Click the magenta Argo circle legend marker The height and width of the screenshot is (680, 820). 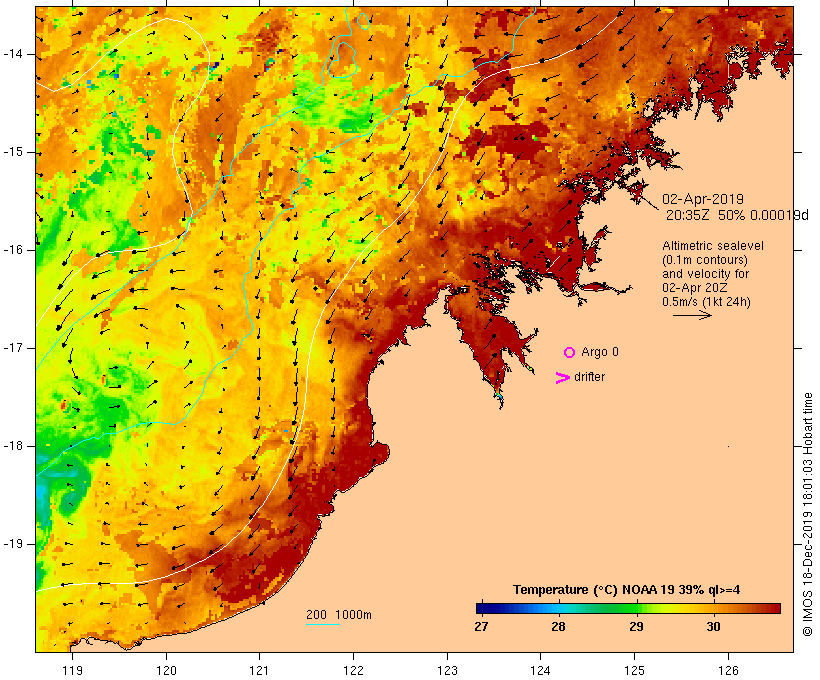click(x=570, y=352)
